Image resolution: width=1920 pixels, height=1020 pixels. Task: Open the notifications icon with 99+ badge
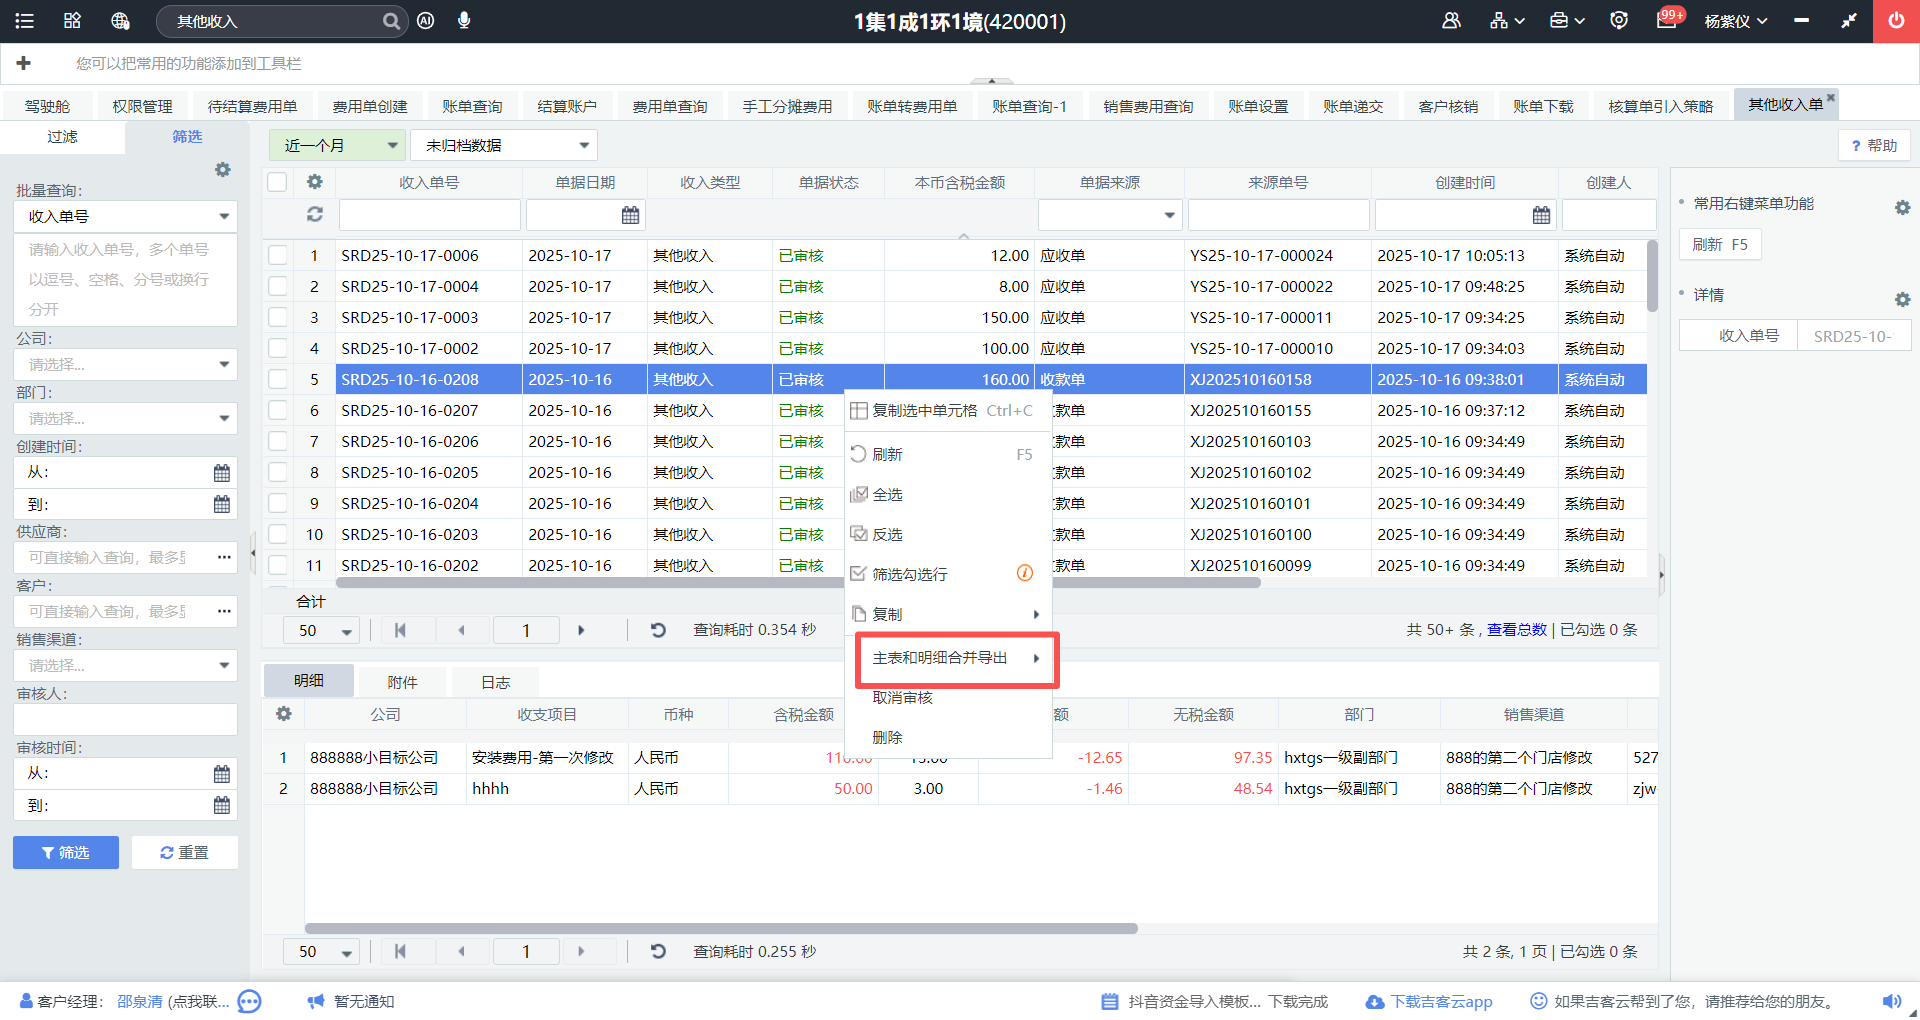pos(1666,21)
